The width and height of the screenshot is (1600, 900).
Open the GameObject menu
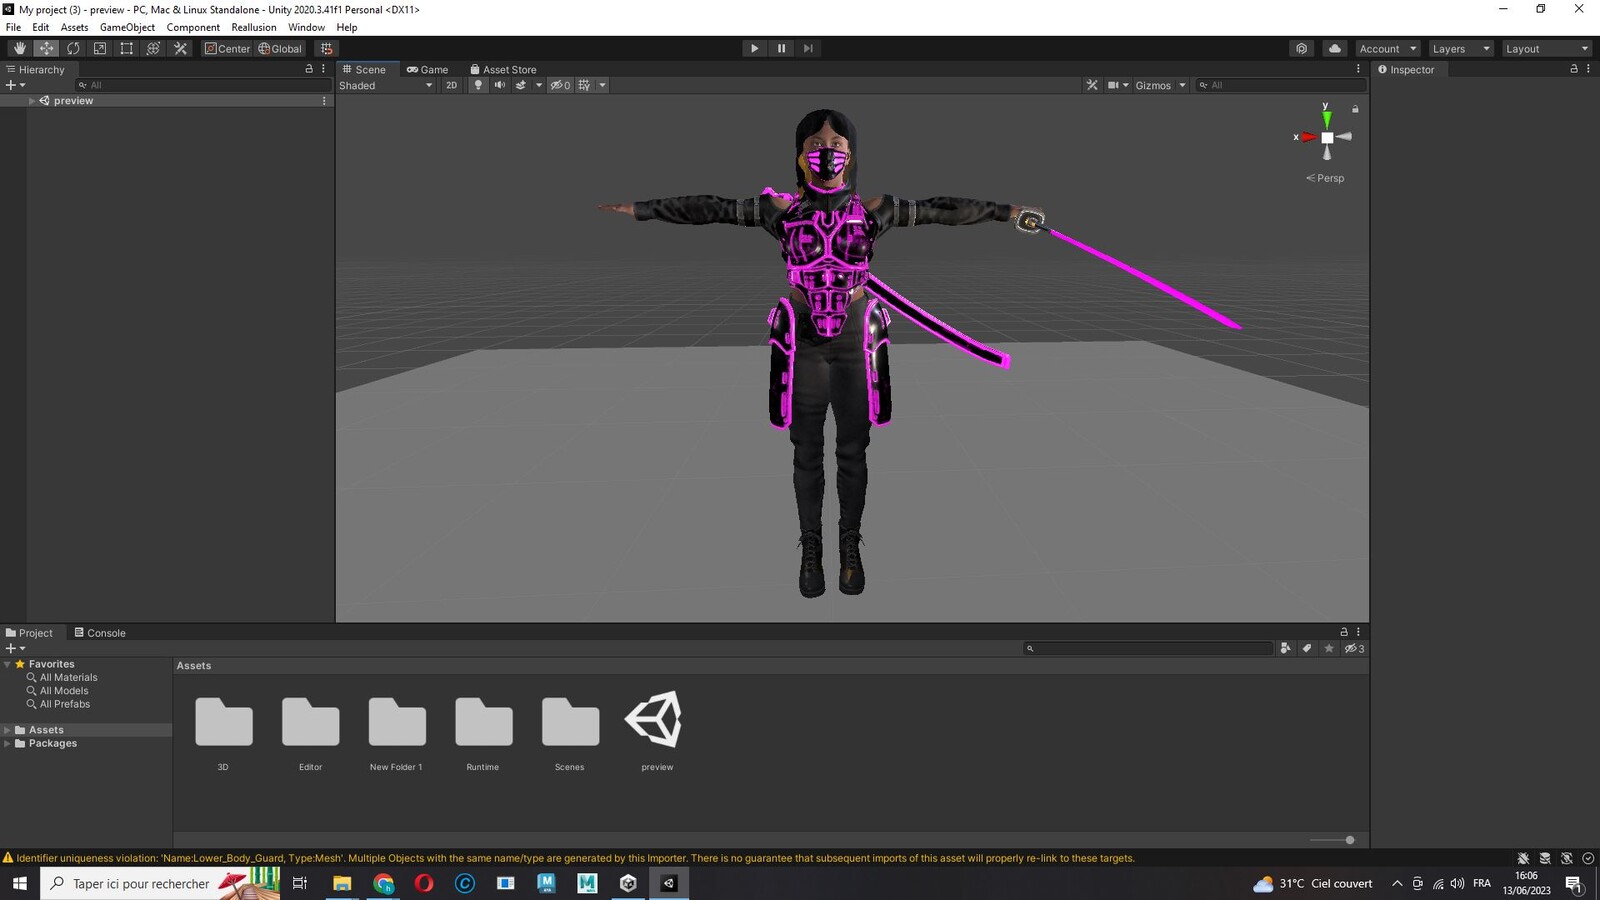click(127, 27)
